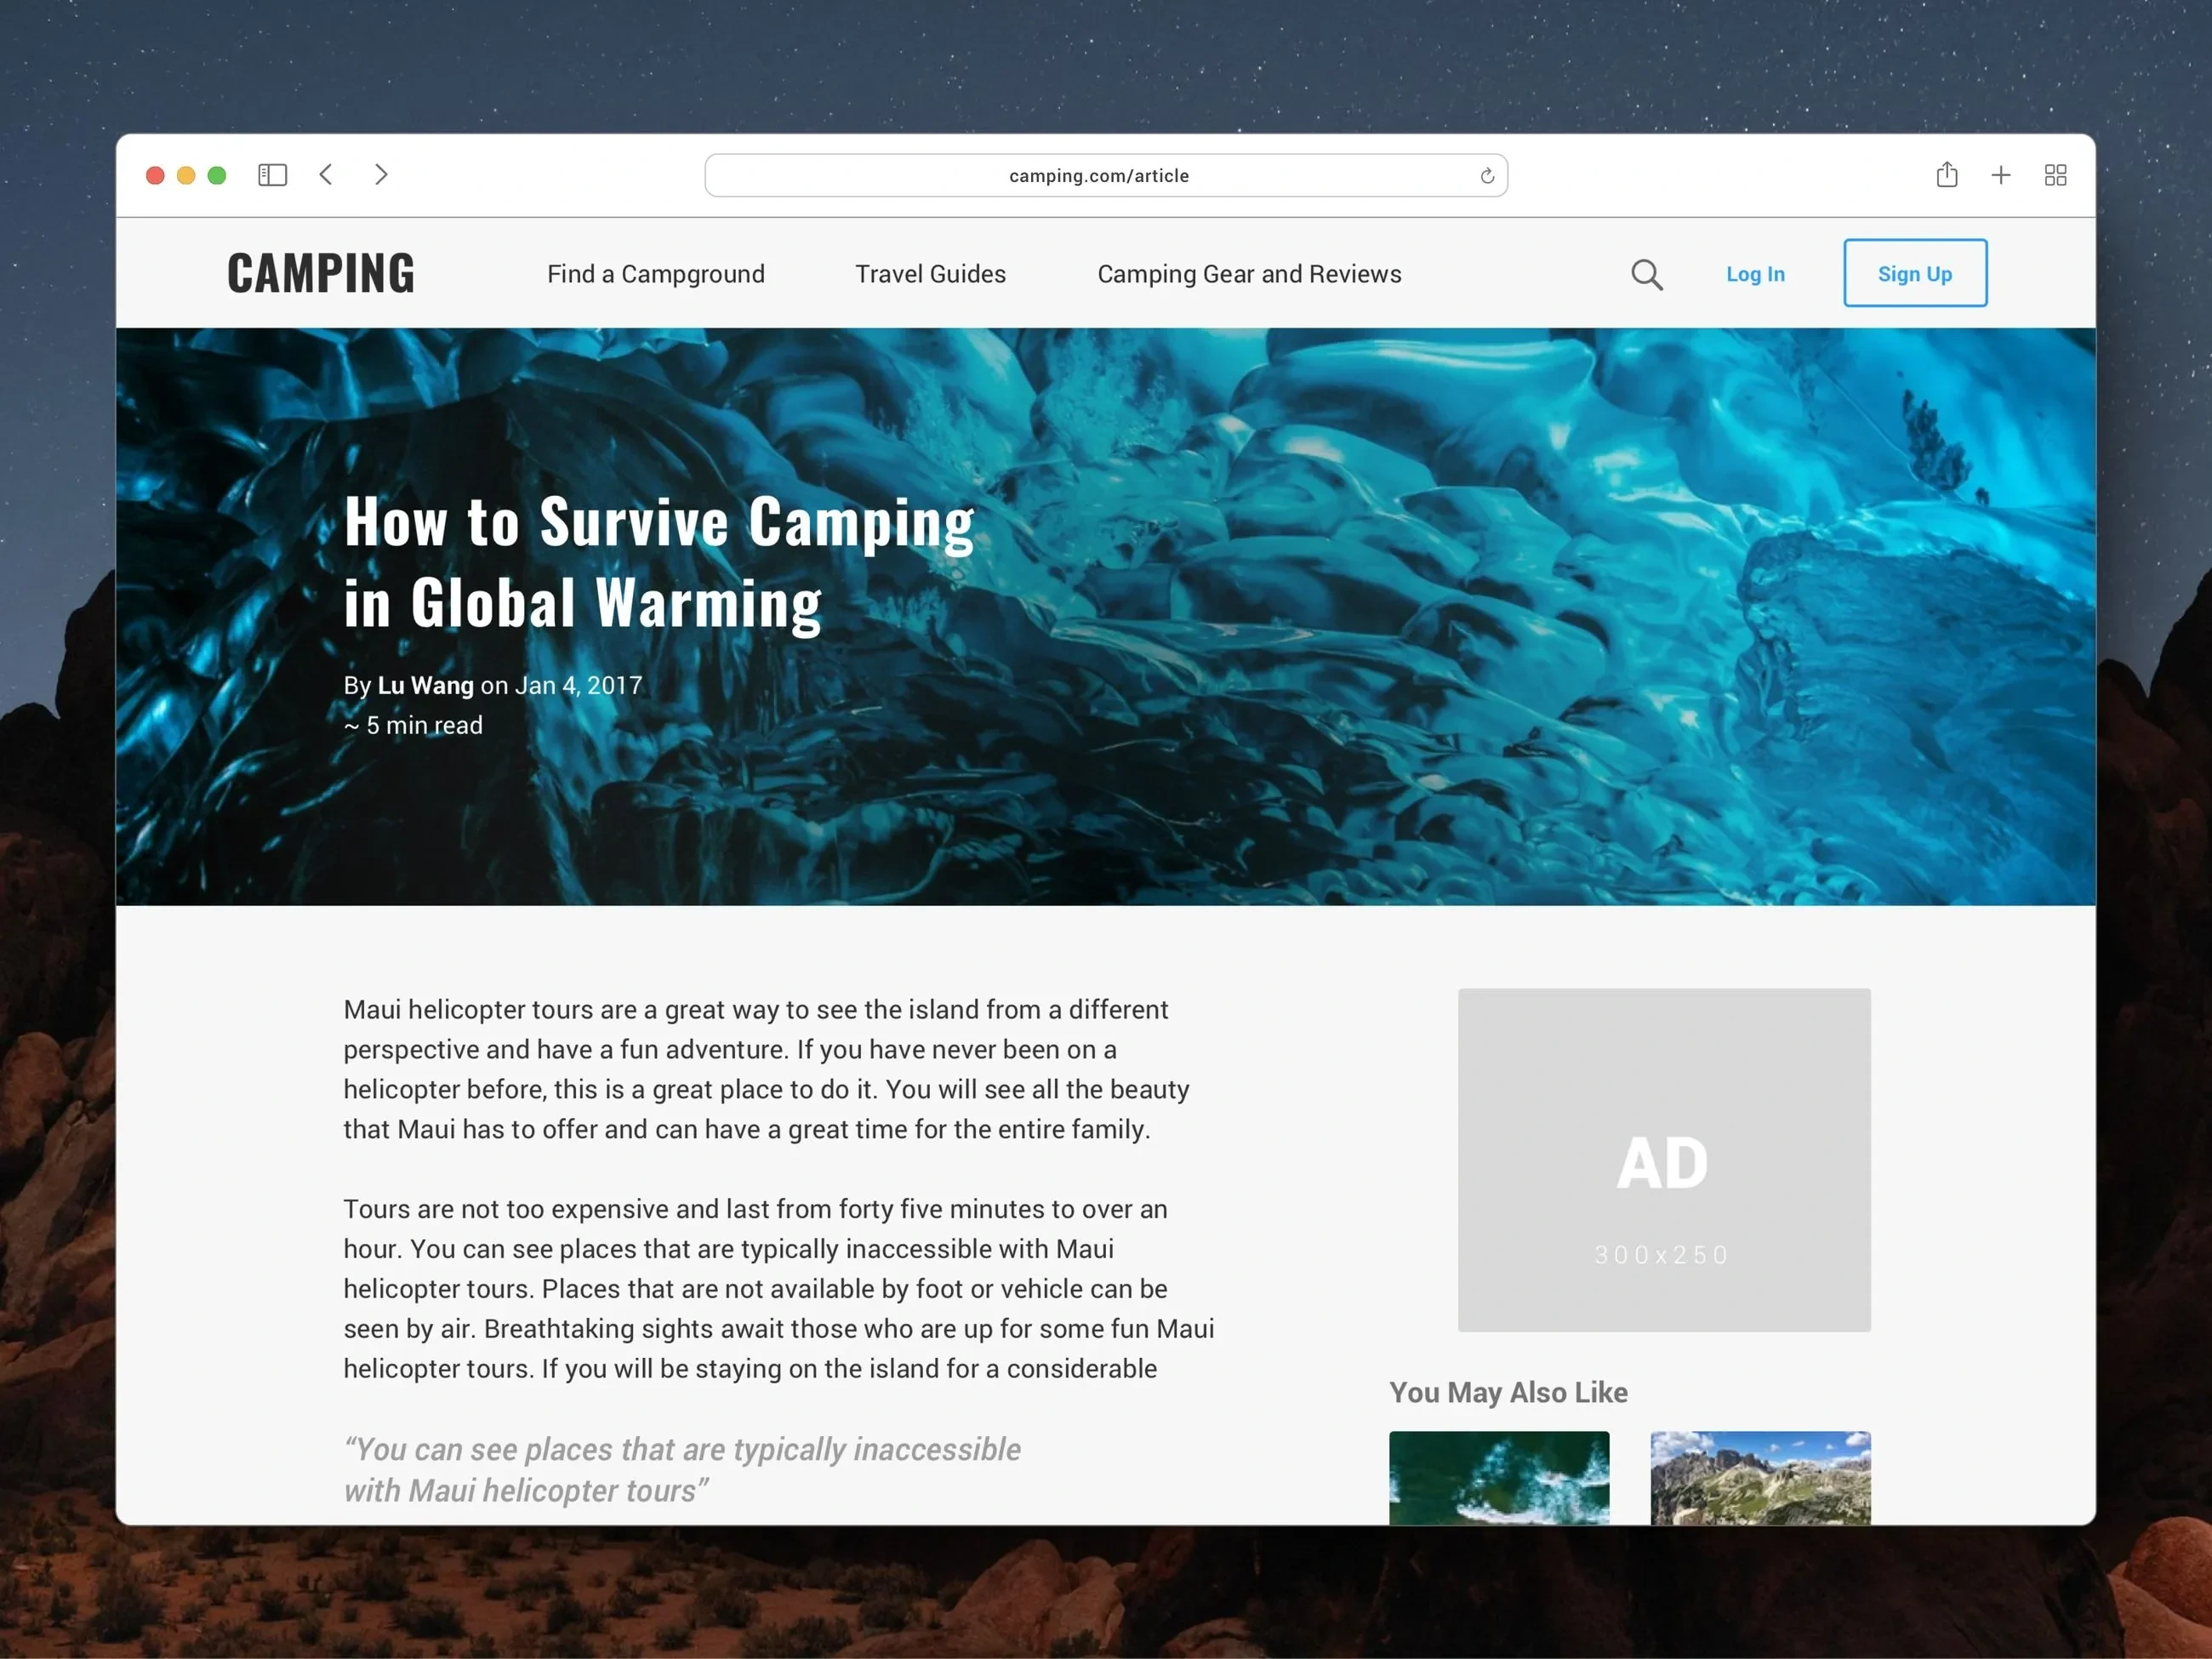Open Camping Gear and Reviews
2212x1659 pixels.
(x=1249, y=274)
